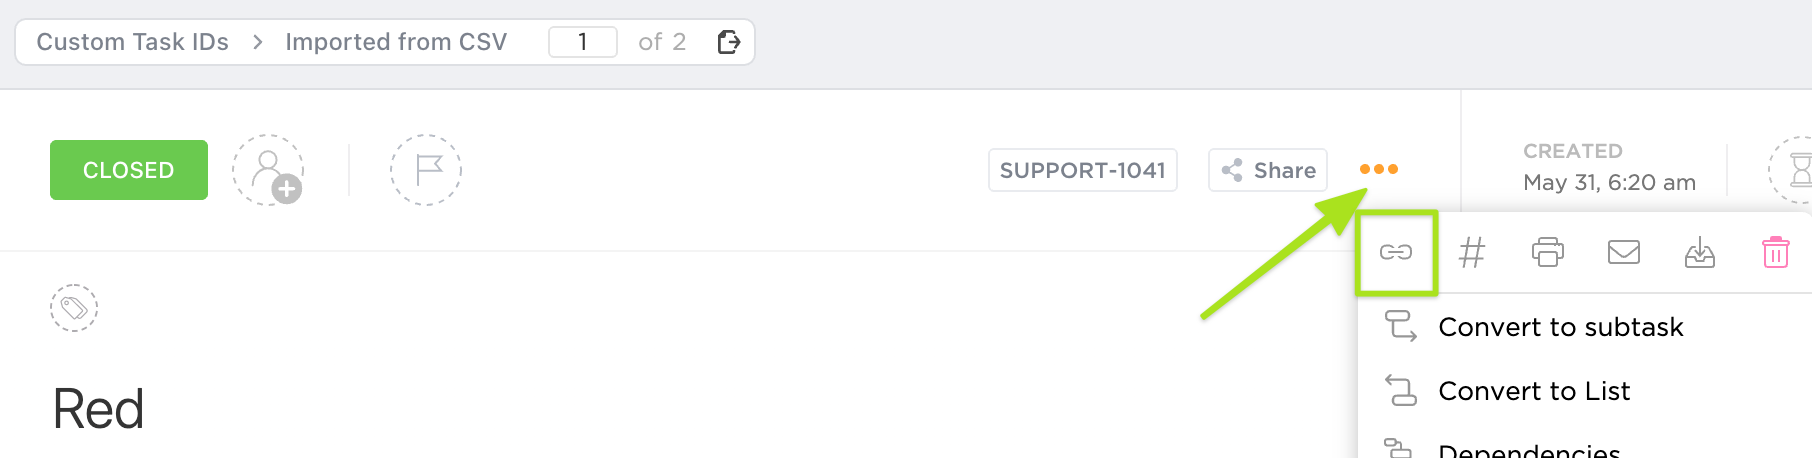The width and height of the screenshot is (1812, 458).
Task: Open the orange three-dot menu
Action: 1378,169
